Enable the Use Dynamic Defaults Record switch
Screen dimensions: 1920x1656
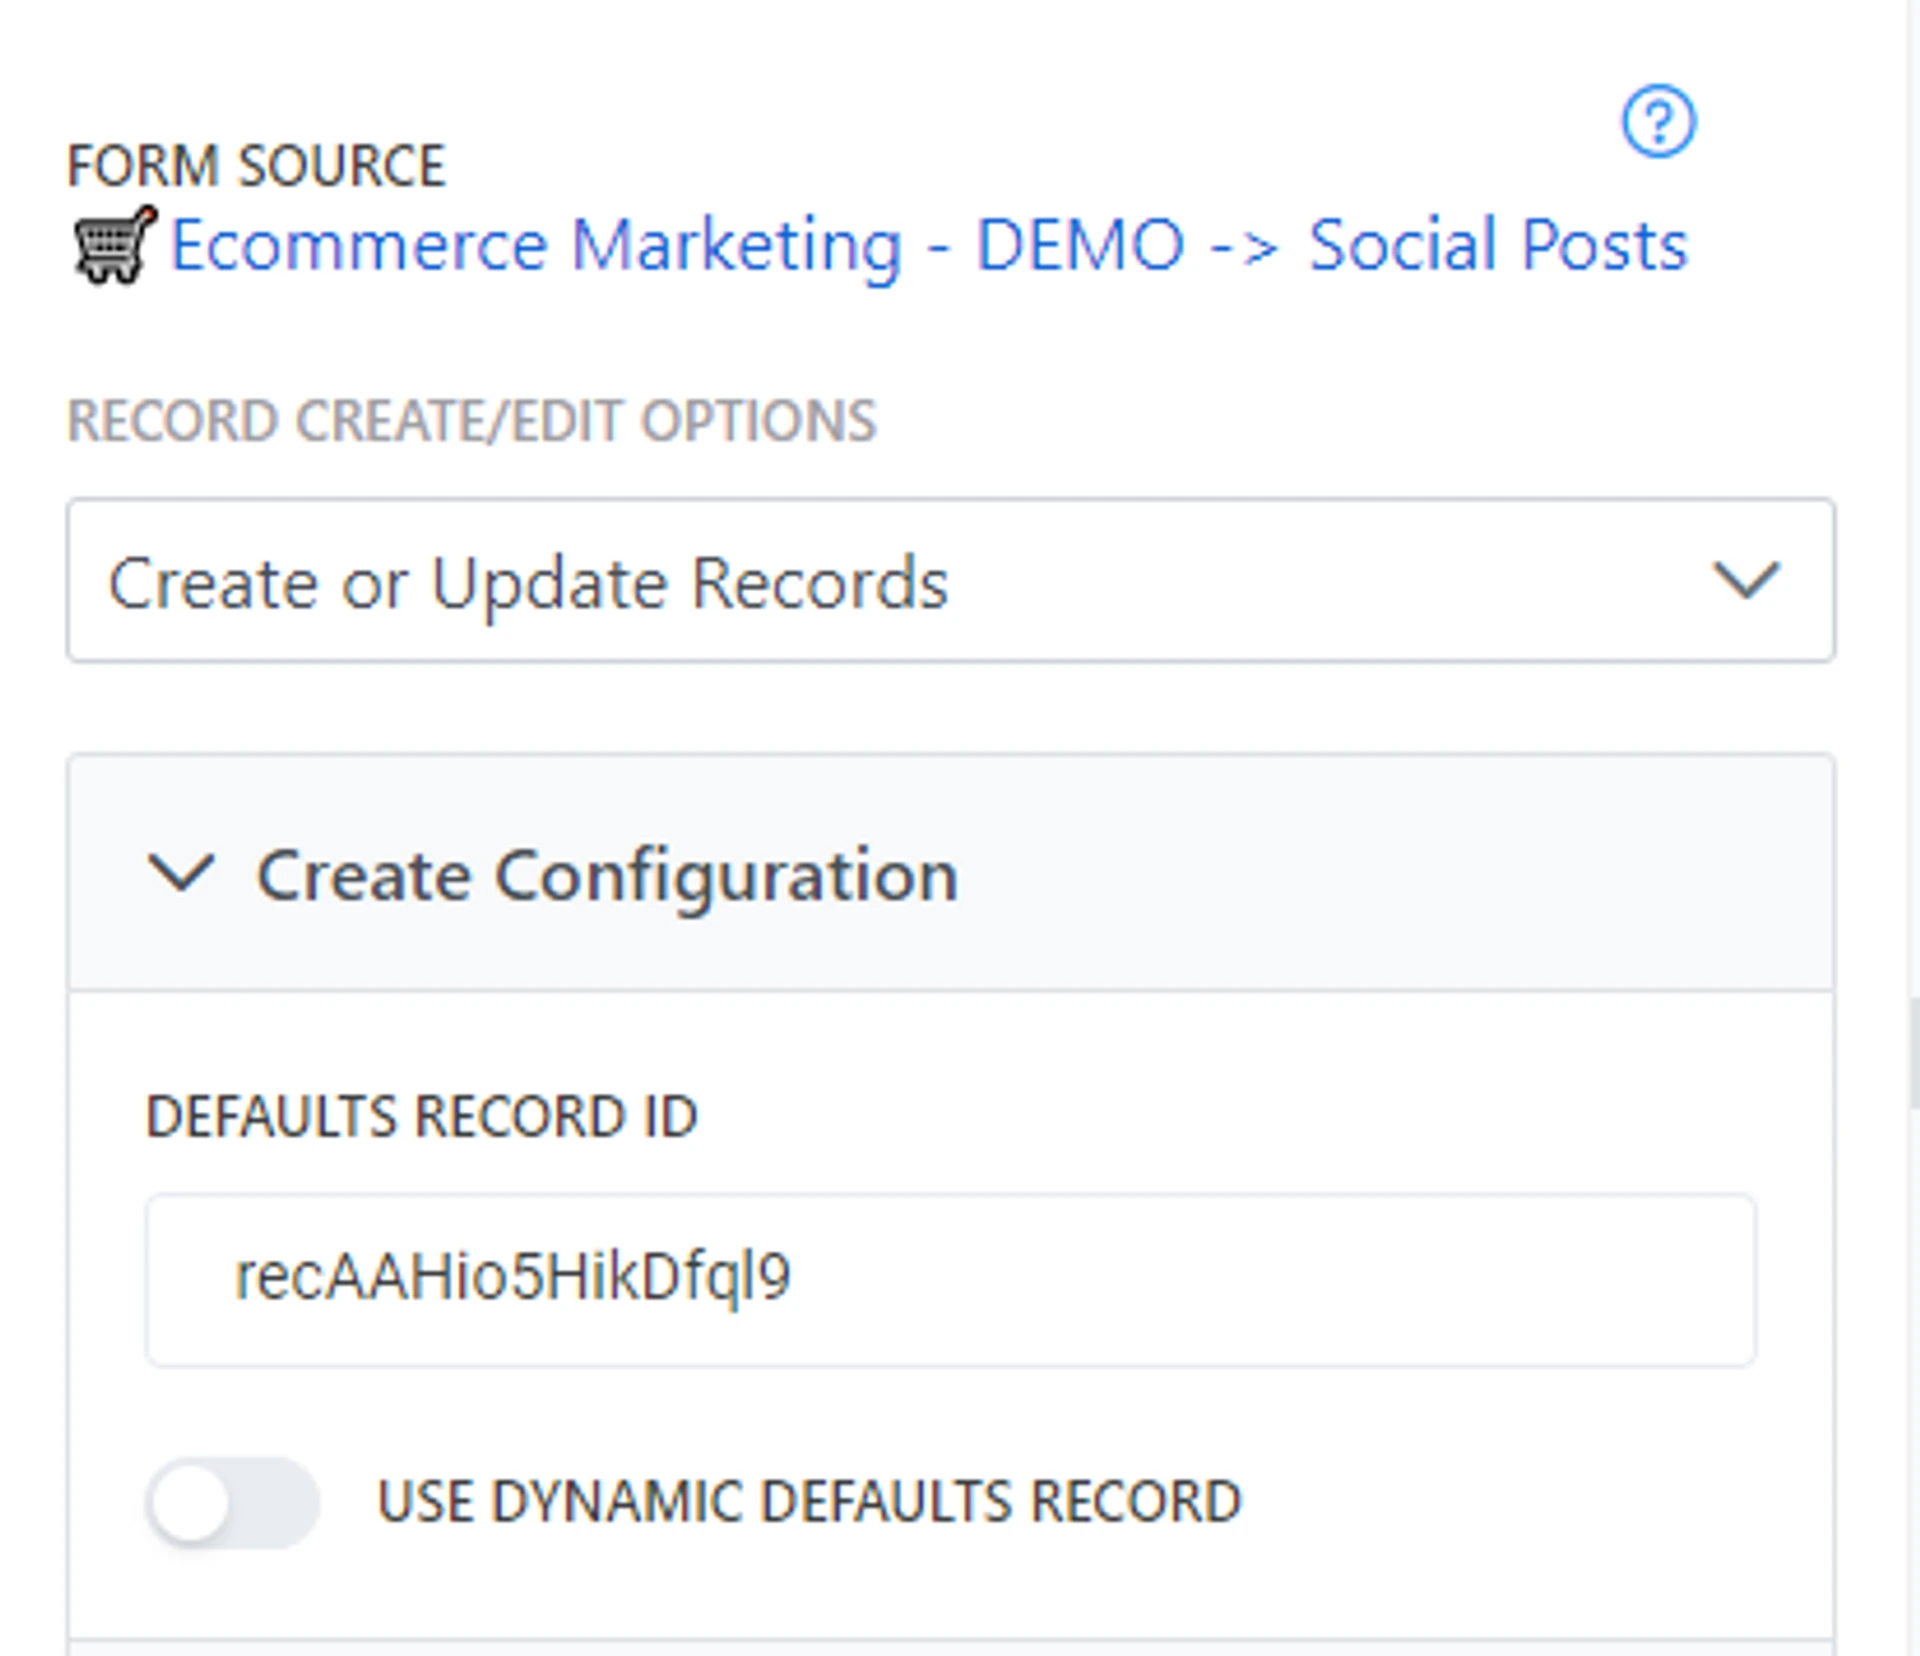pyautogui.click(x=233, y=1502)
